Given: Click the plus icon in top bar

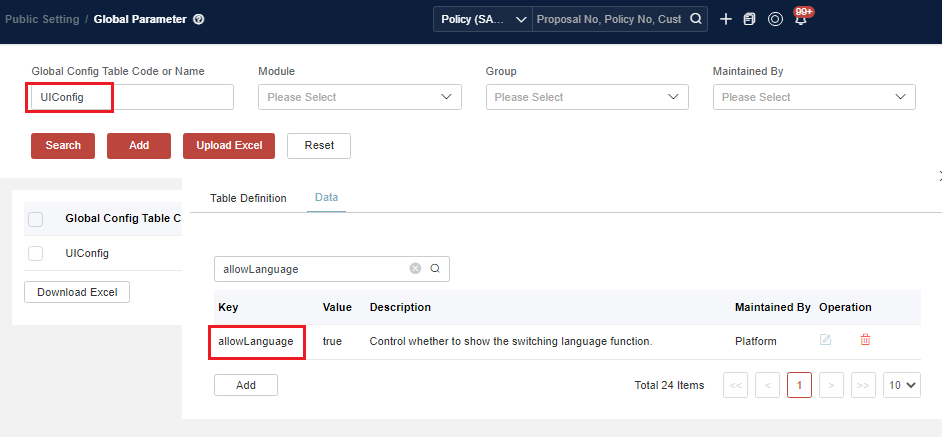Looking at the screenshot, I should pos(726,19).
